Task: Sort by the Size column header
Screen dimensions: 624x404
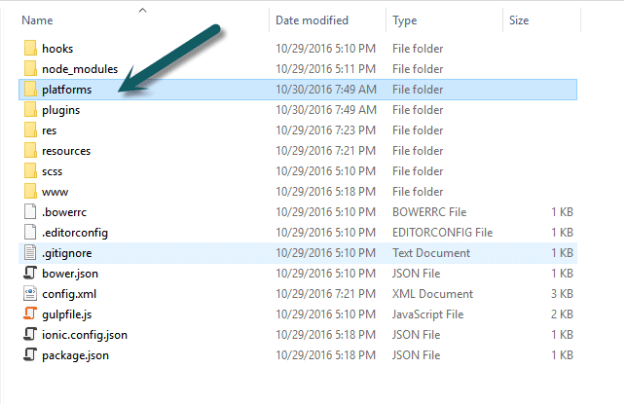Action: point(519,19)
